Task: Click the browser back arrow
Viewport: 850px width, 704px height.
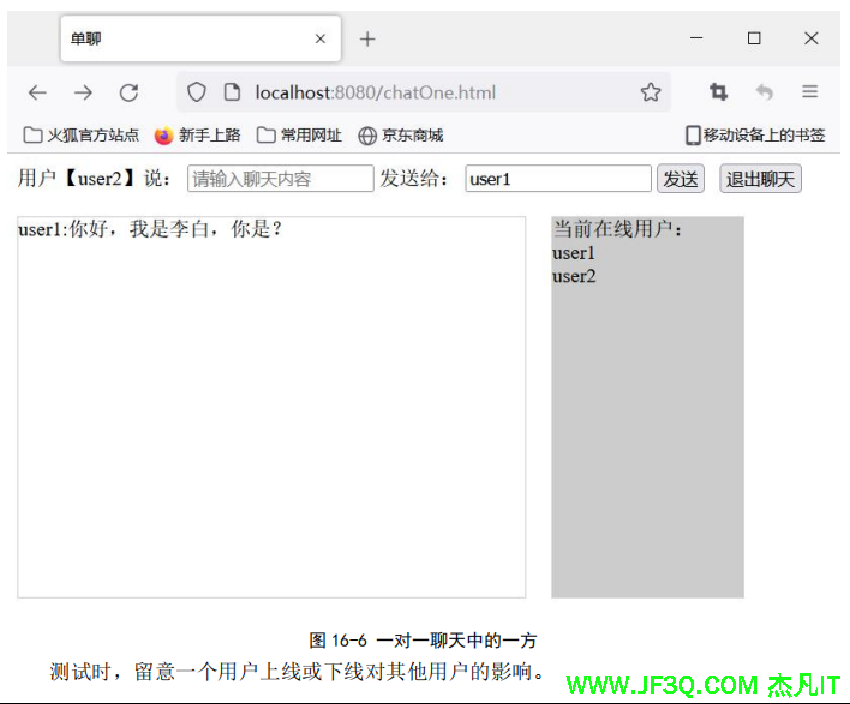Action: click(x=38, y=93)
